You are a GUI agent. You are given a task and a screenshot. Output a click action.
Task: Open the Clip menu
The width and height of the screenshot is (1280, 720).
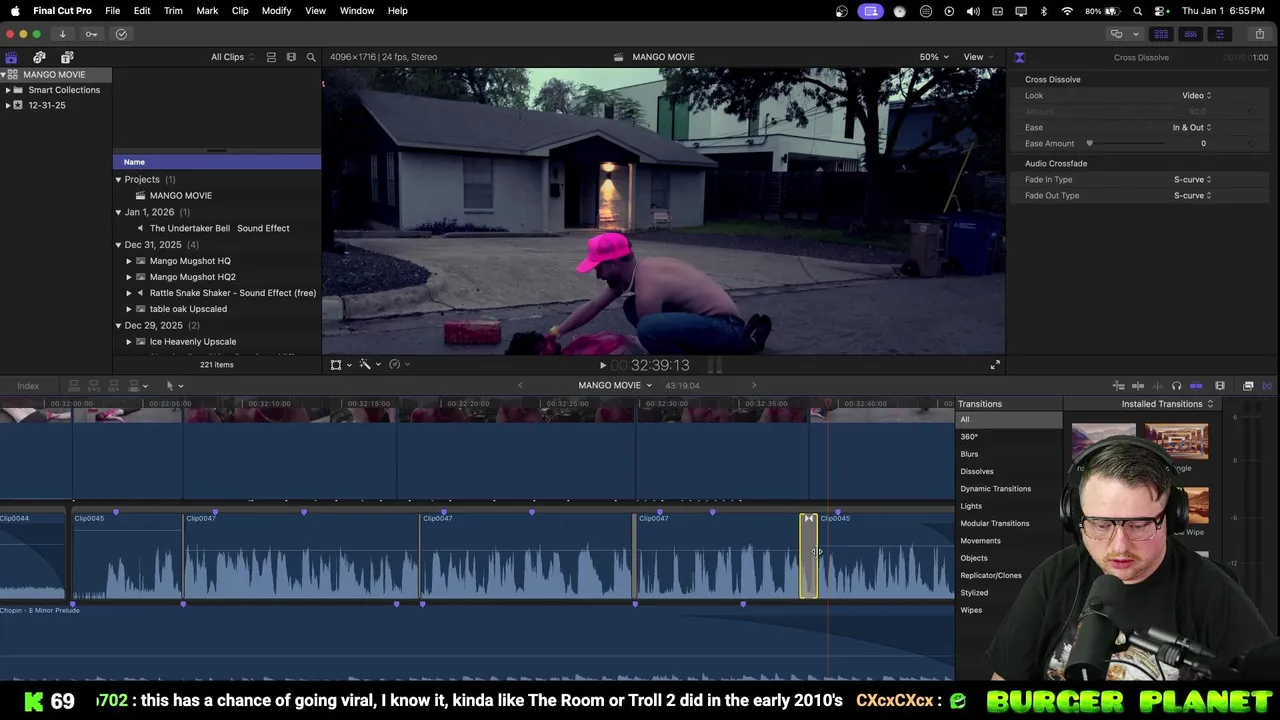[x=240, y=11]
